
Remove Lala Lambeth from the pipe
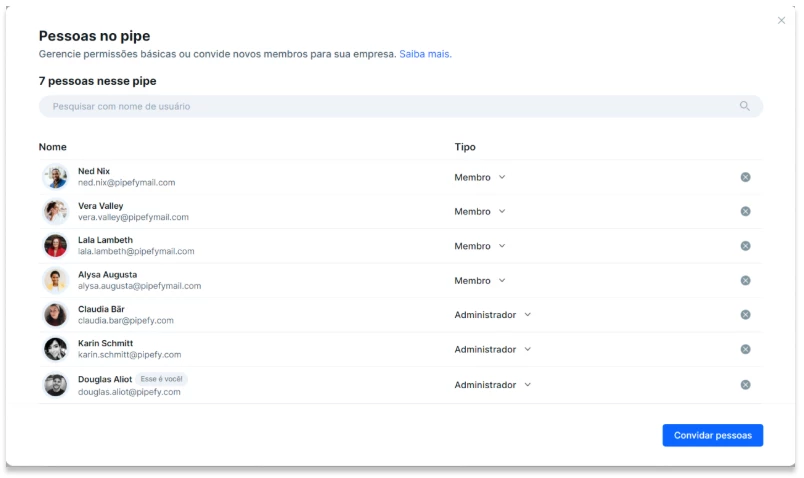(745, 246)
